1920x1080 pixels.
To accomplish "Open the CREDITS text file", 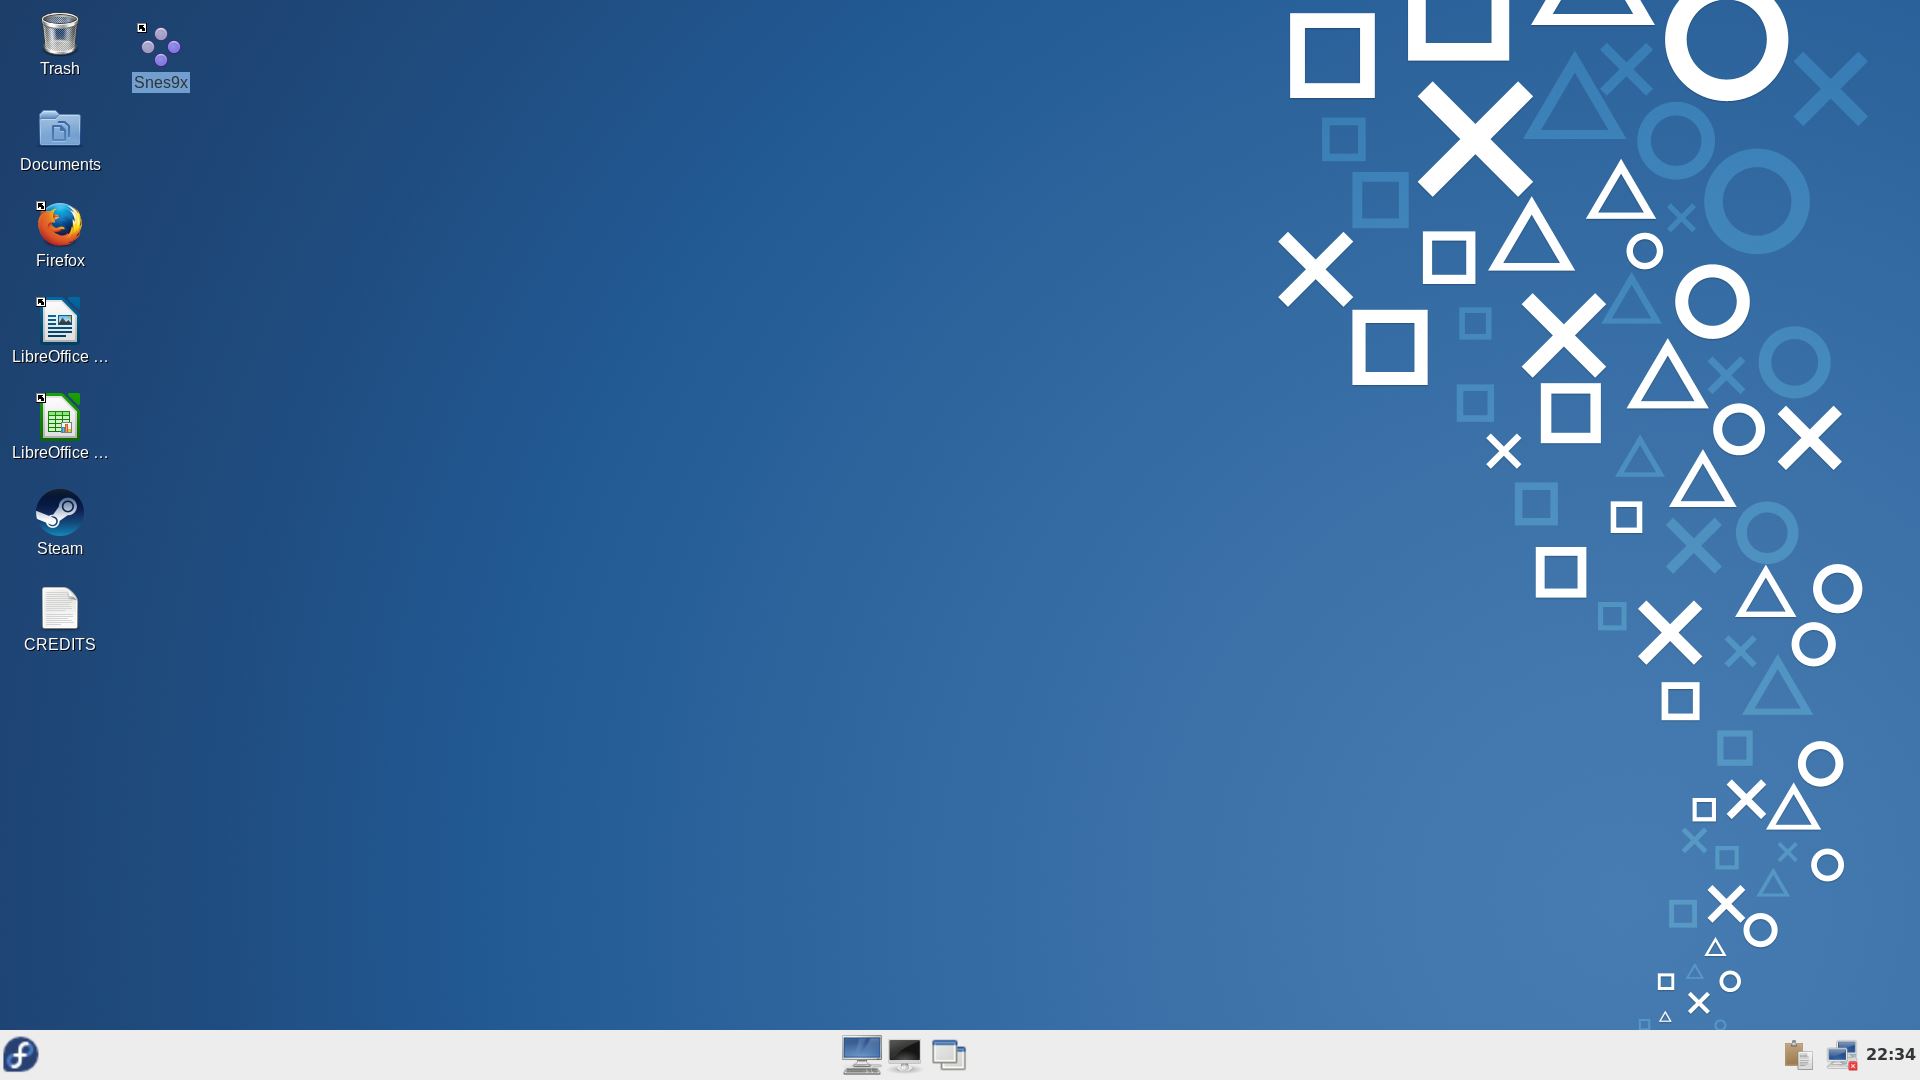I will 59,608.
